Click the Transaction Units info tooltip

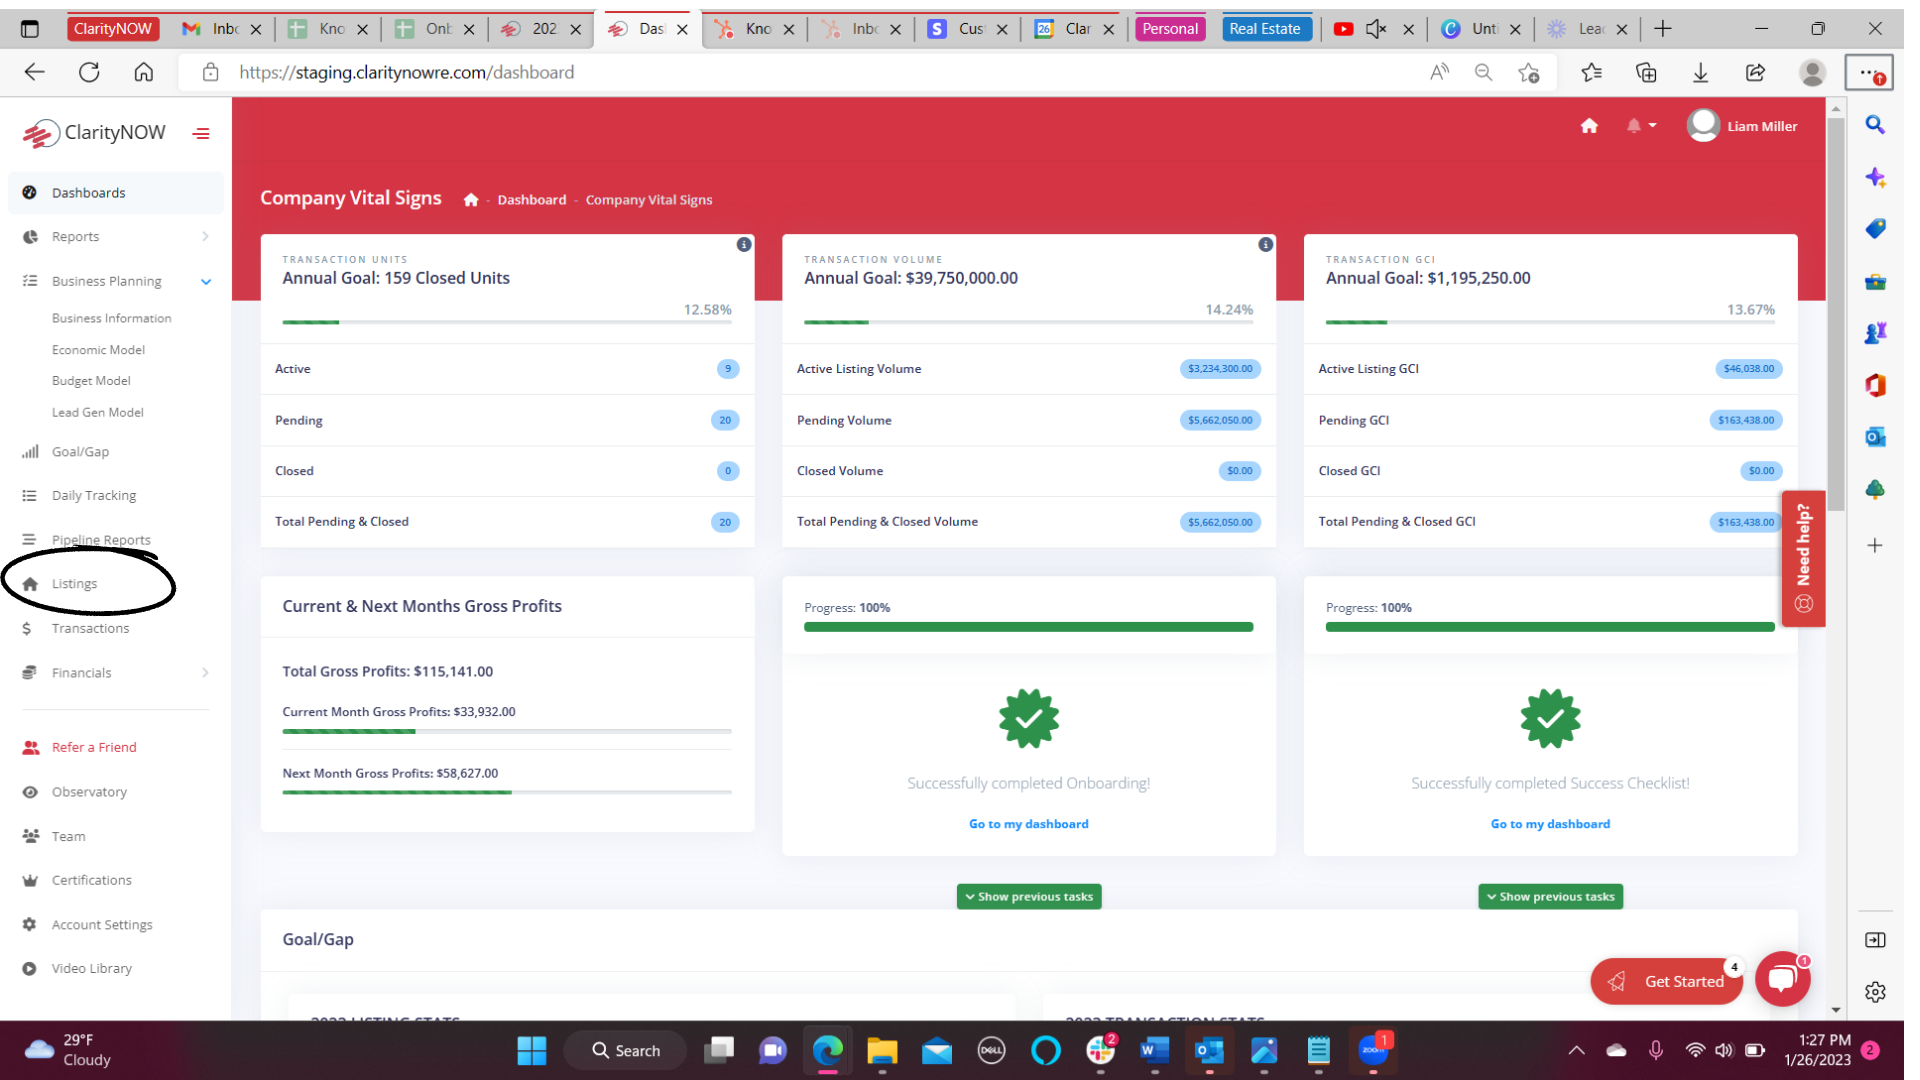pyautogui.click(x=744, y=245)
